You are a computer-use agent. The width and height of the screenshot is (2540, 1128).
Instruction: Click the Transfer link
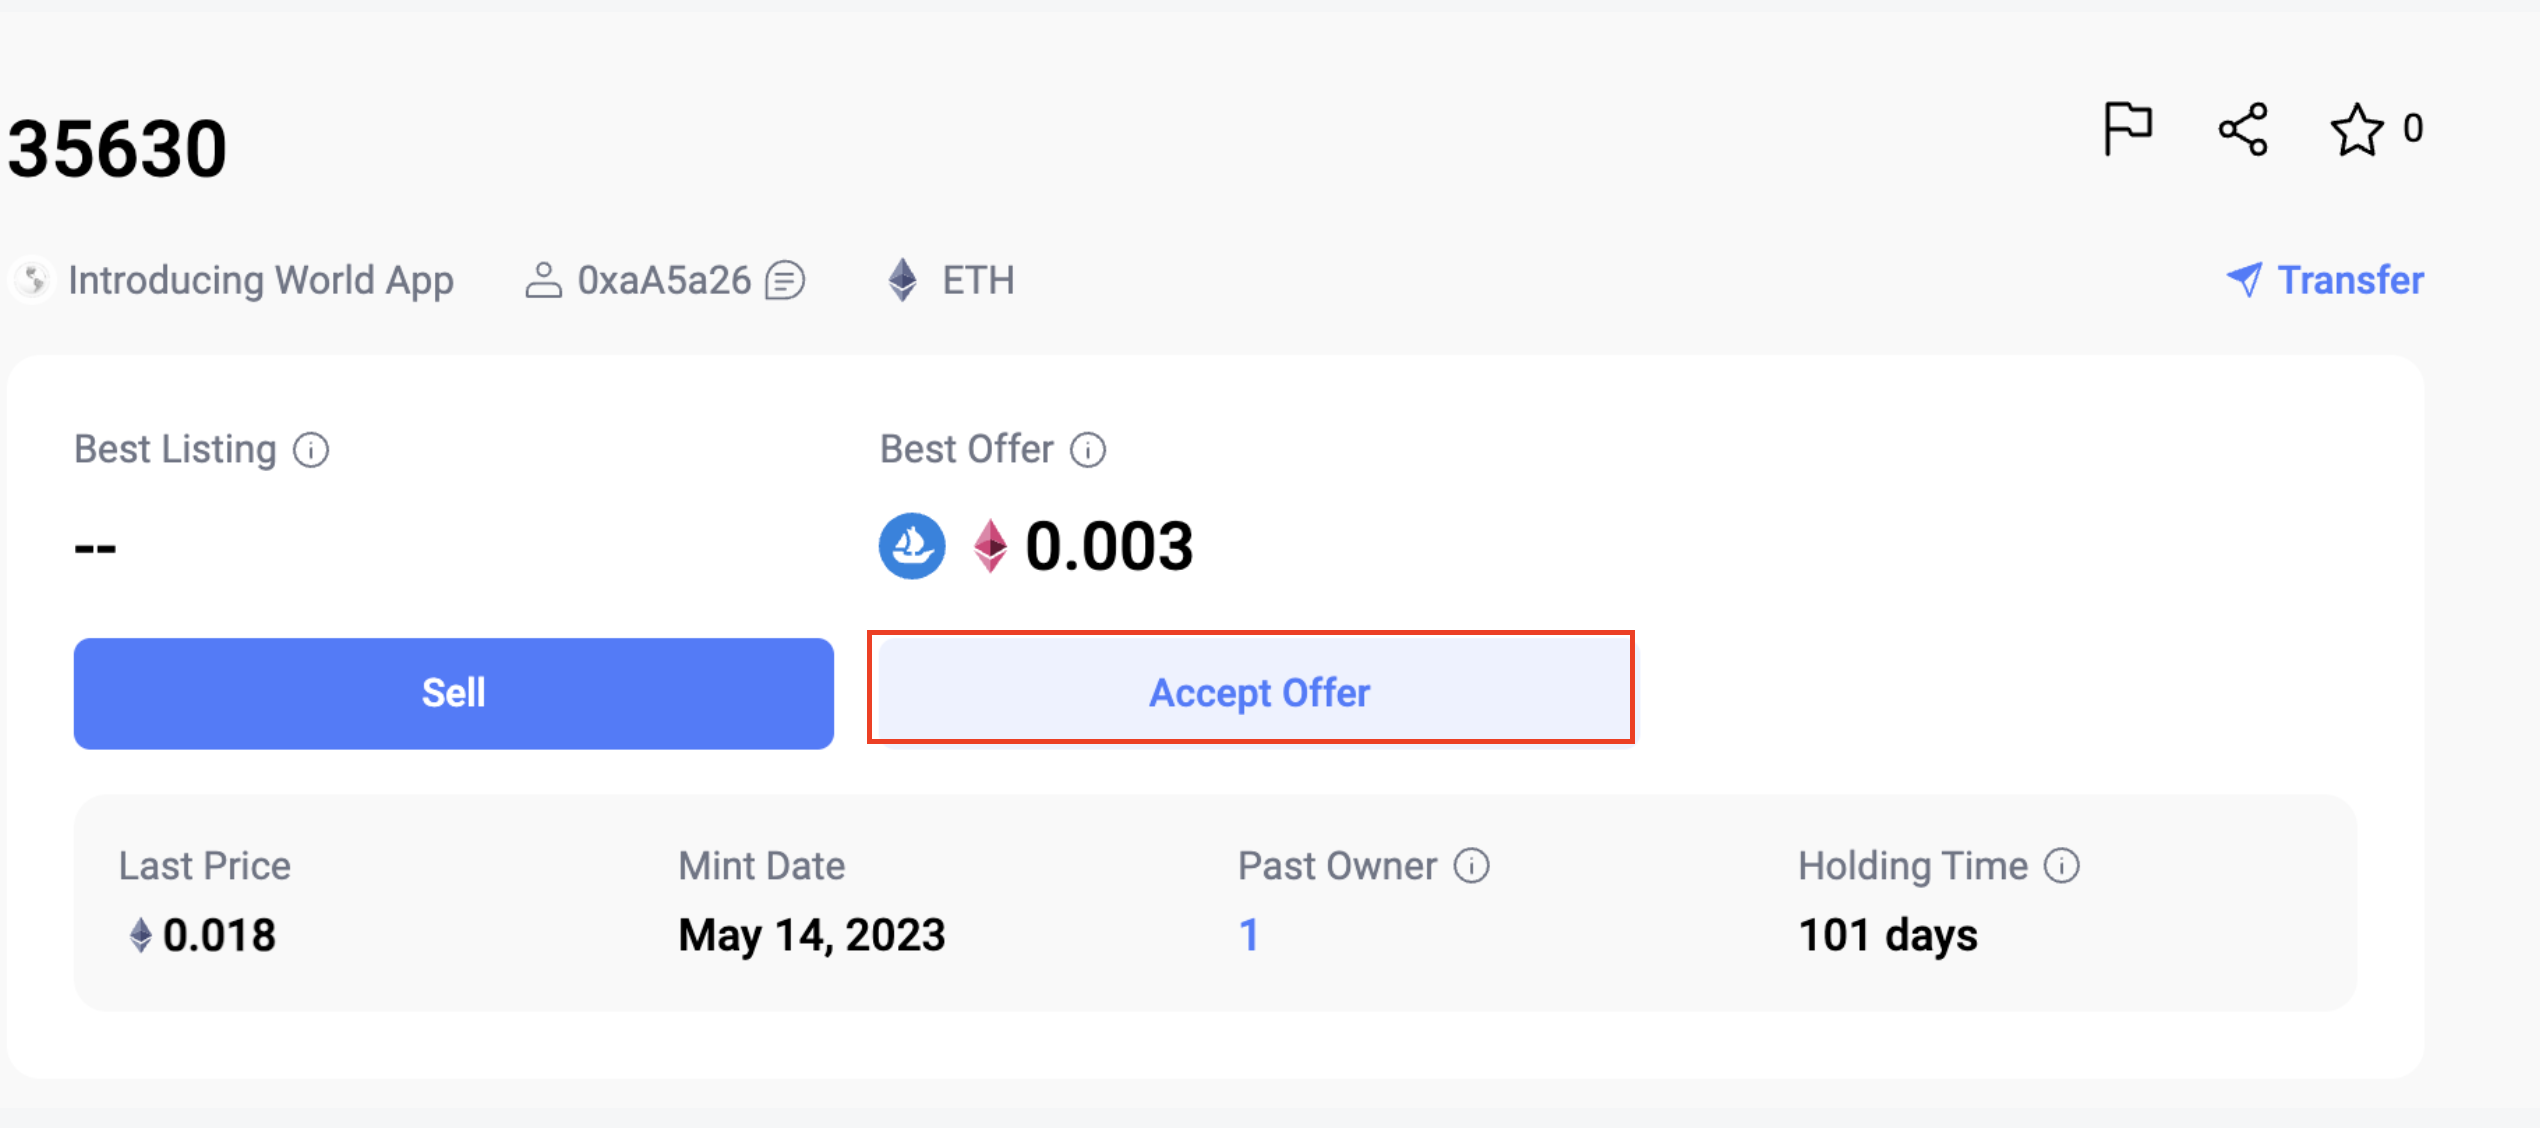(x=2326, y=280)
